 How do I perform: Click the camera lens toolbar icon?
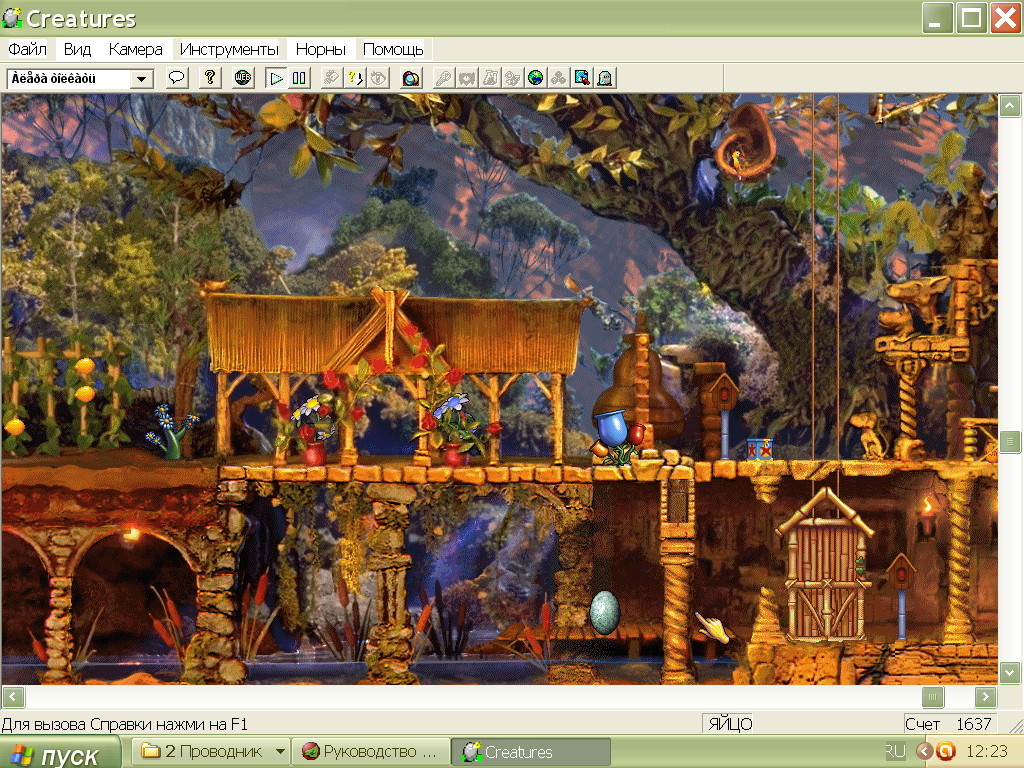(411, 78)
